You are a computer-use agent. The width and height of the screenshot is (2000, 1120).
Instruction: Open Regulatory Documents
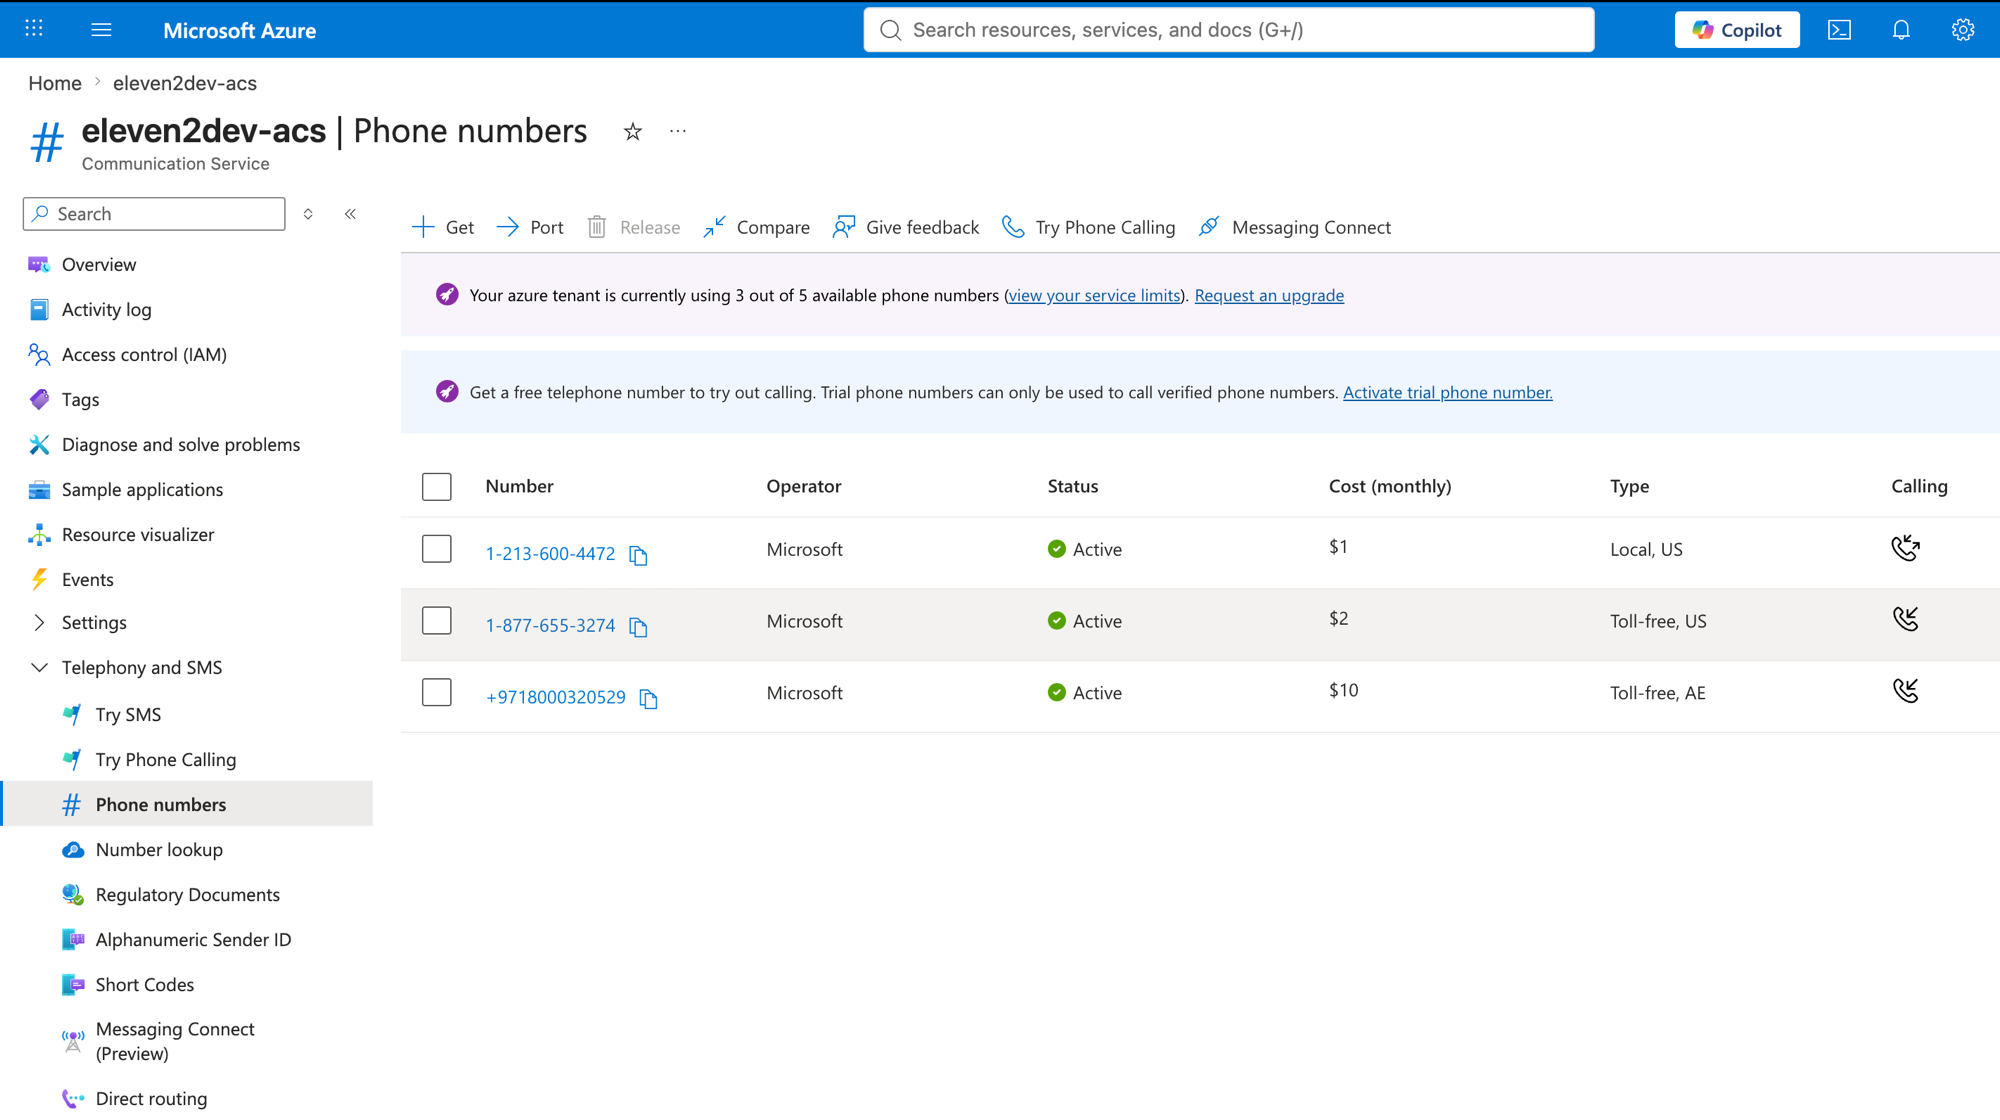click(x=187, y=894)
